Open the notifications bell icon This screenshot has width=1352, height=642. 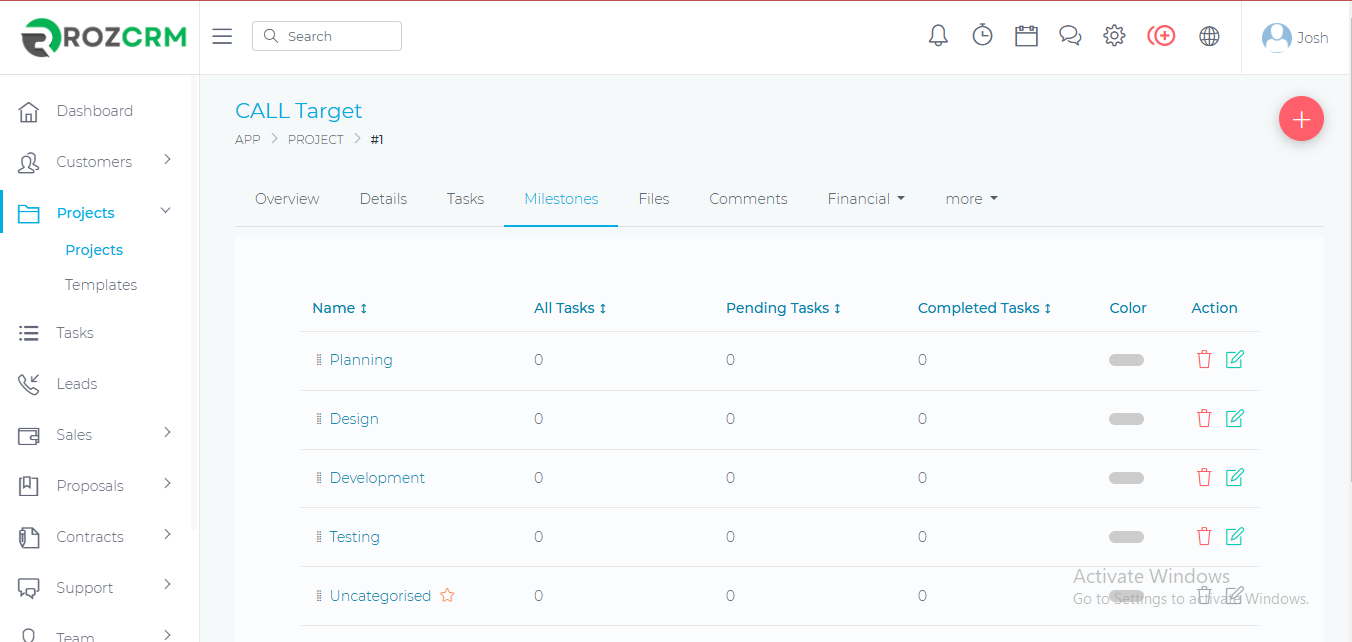pyautogui.click(x=938, y=36)
